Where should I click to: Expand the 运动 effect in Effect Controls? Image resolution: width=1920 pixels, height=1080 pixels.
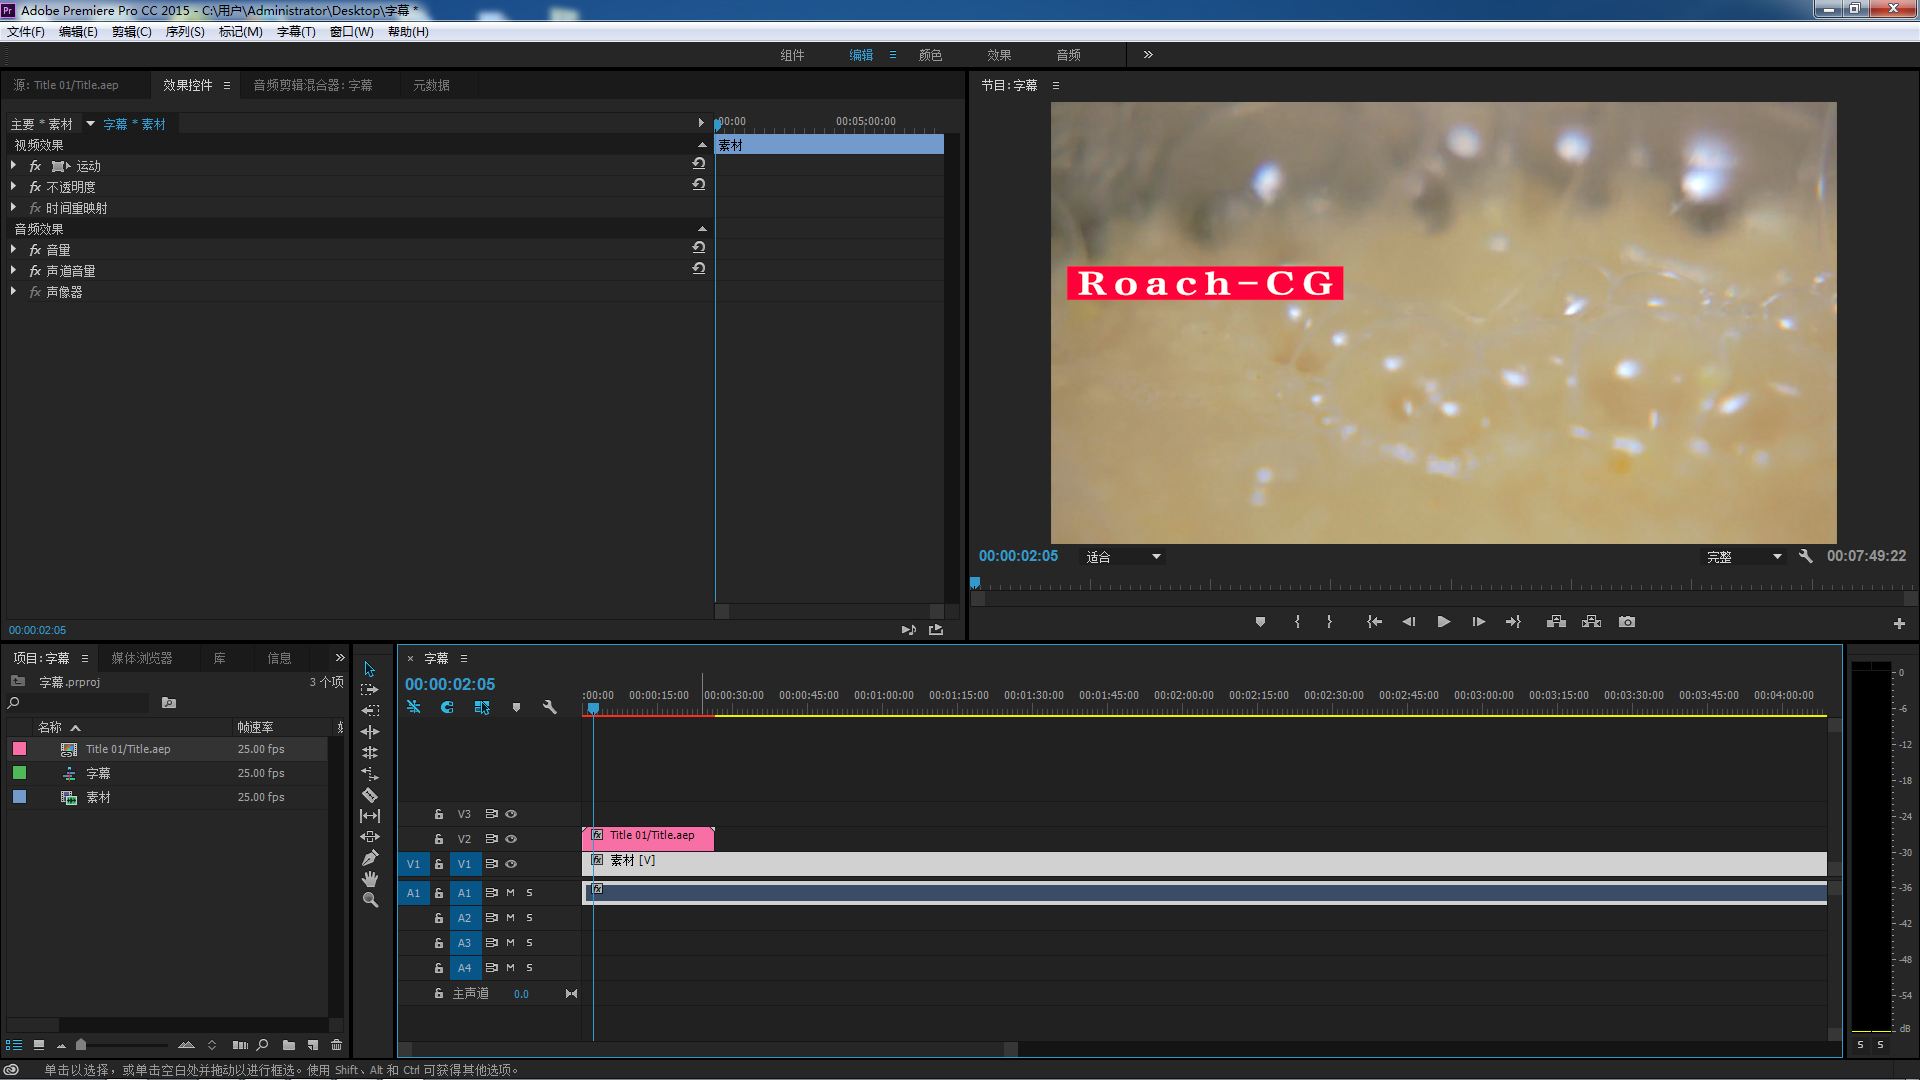(x=13, y=166)
